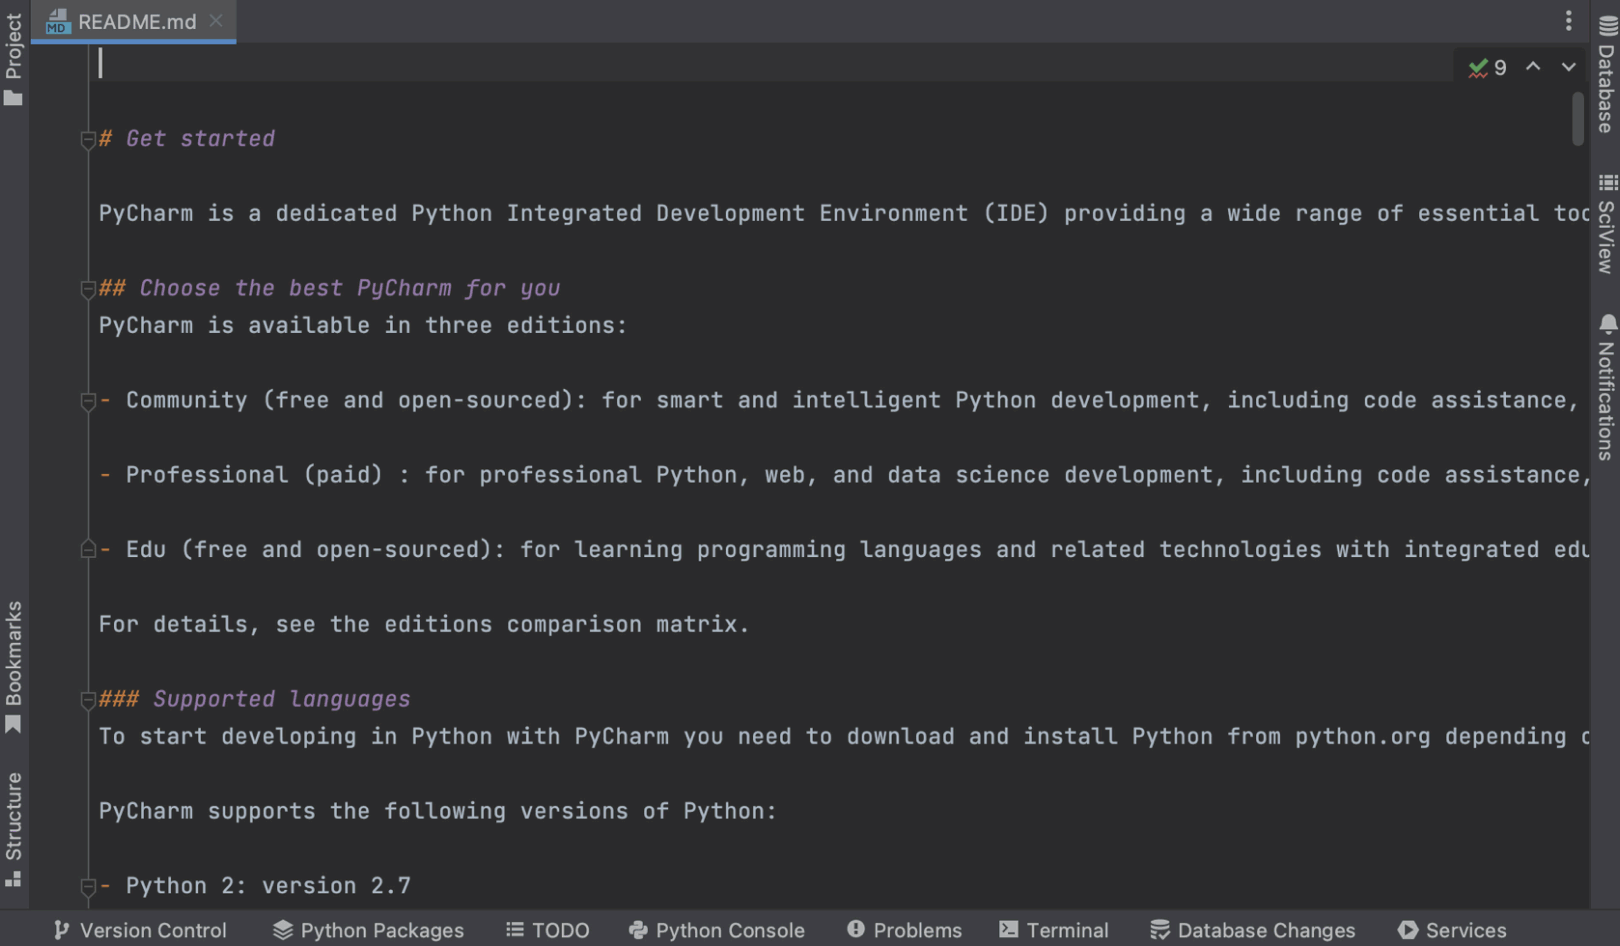Close the README.md tab

point(216,20)
